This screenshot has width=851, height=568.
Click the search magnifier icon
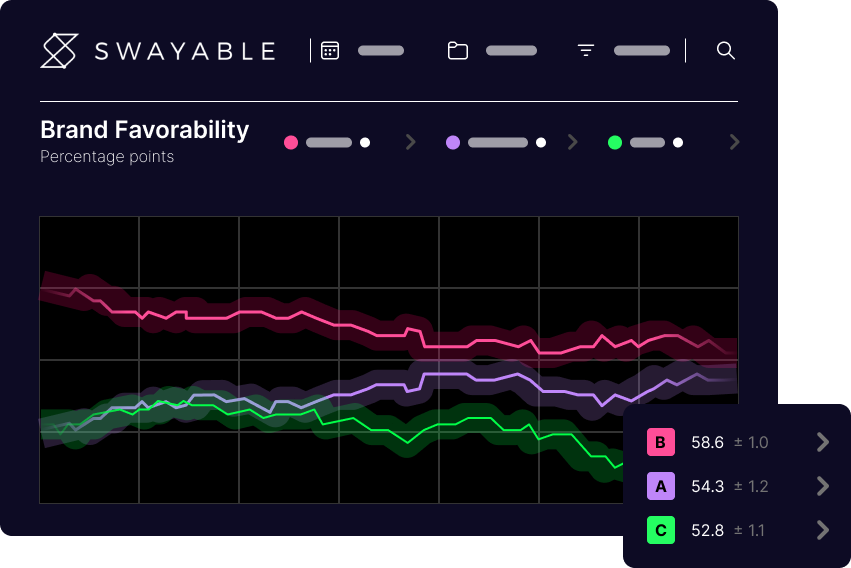[726, 50]
